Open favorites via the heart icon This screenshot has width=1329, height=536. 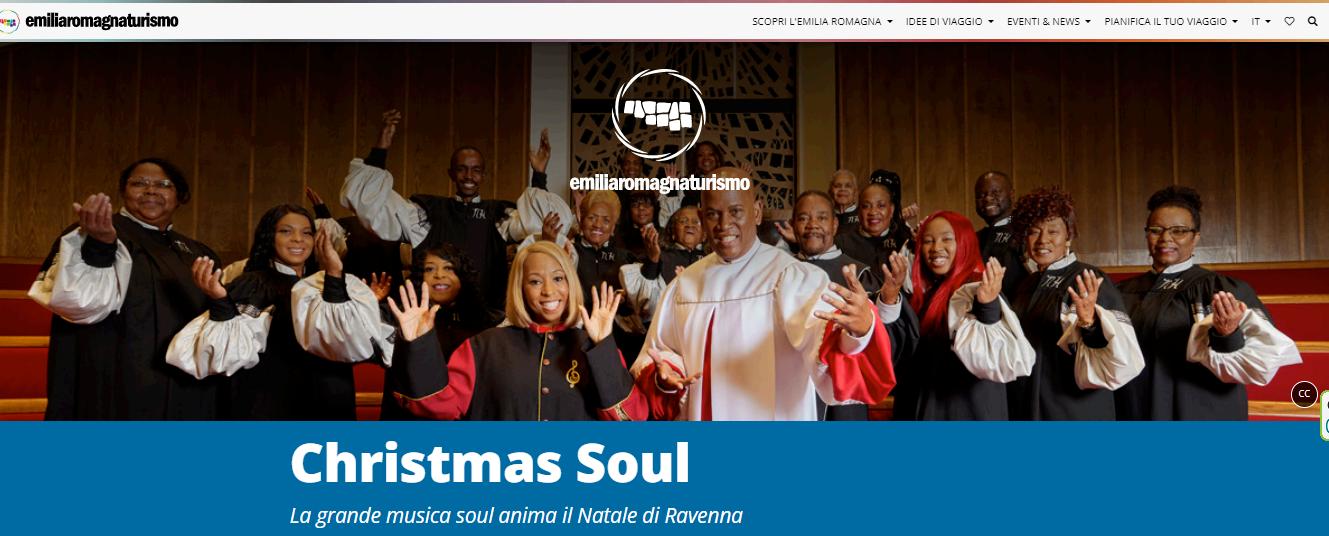click(1290, 21)
